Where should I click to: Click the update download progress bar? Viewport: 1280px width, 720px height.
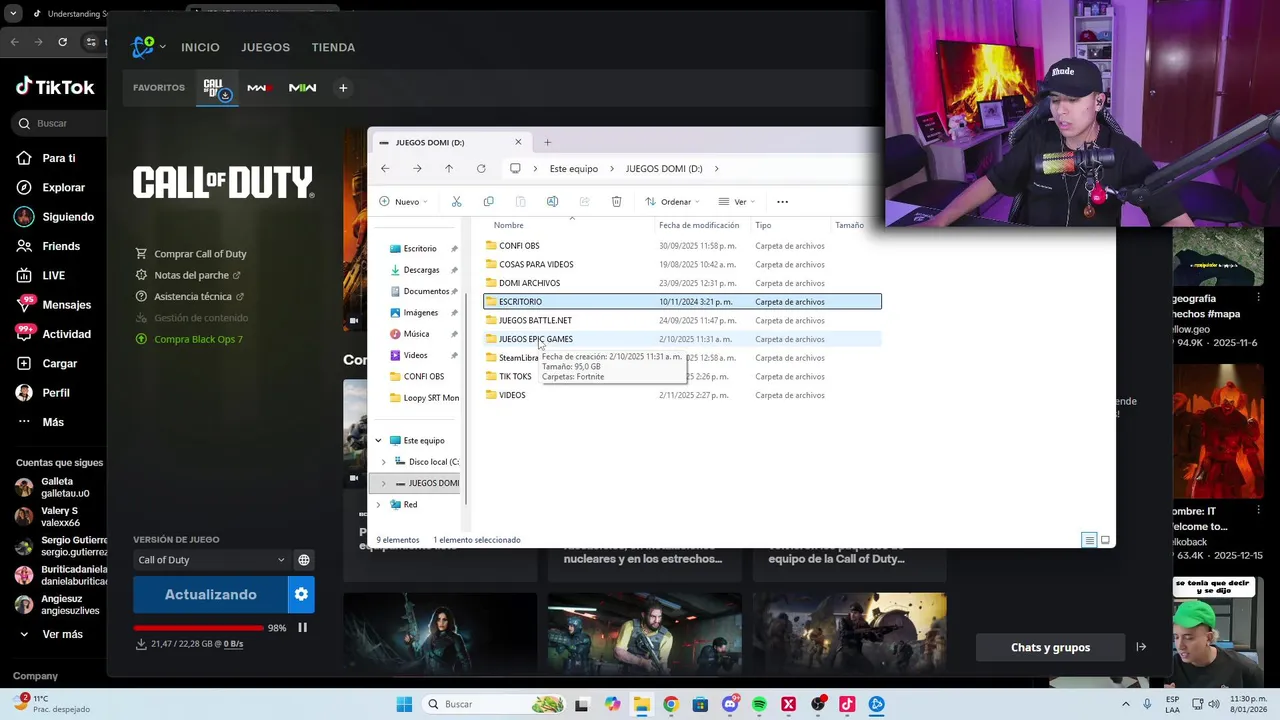click(197, 628)
